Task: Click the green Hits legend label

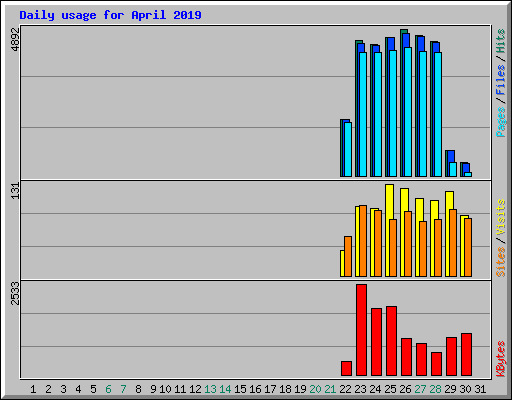Action: pos(501,41)
